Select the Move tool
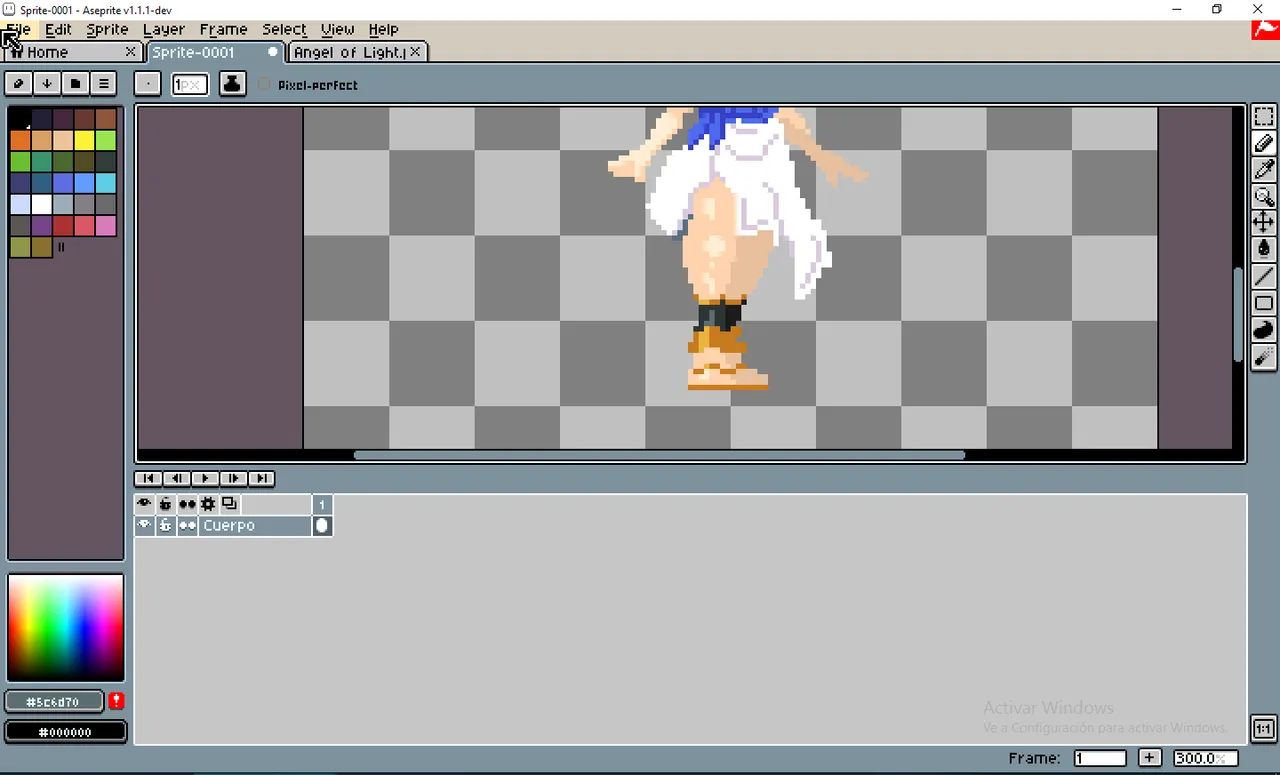Screen dimensions: 1280x775 [x=1263, y=222]
